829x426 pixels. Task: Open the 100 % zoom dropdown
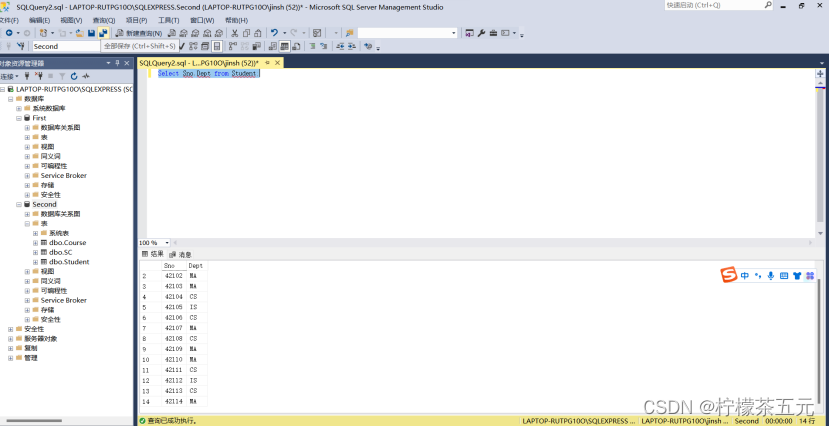[167, 243]
